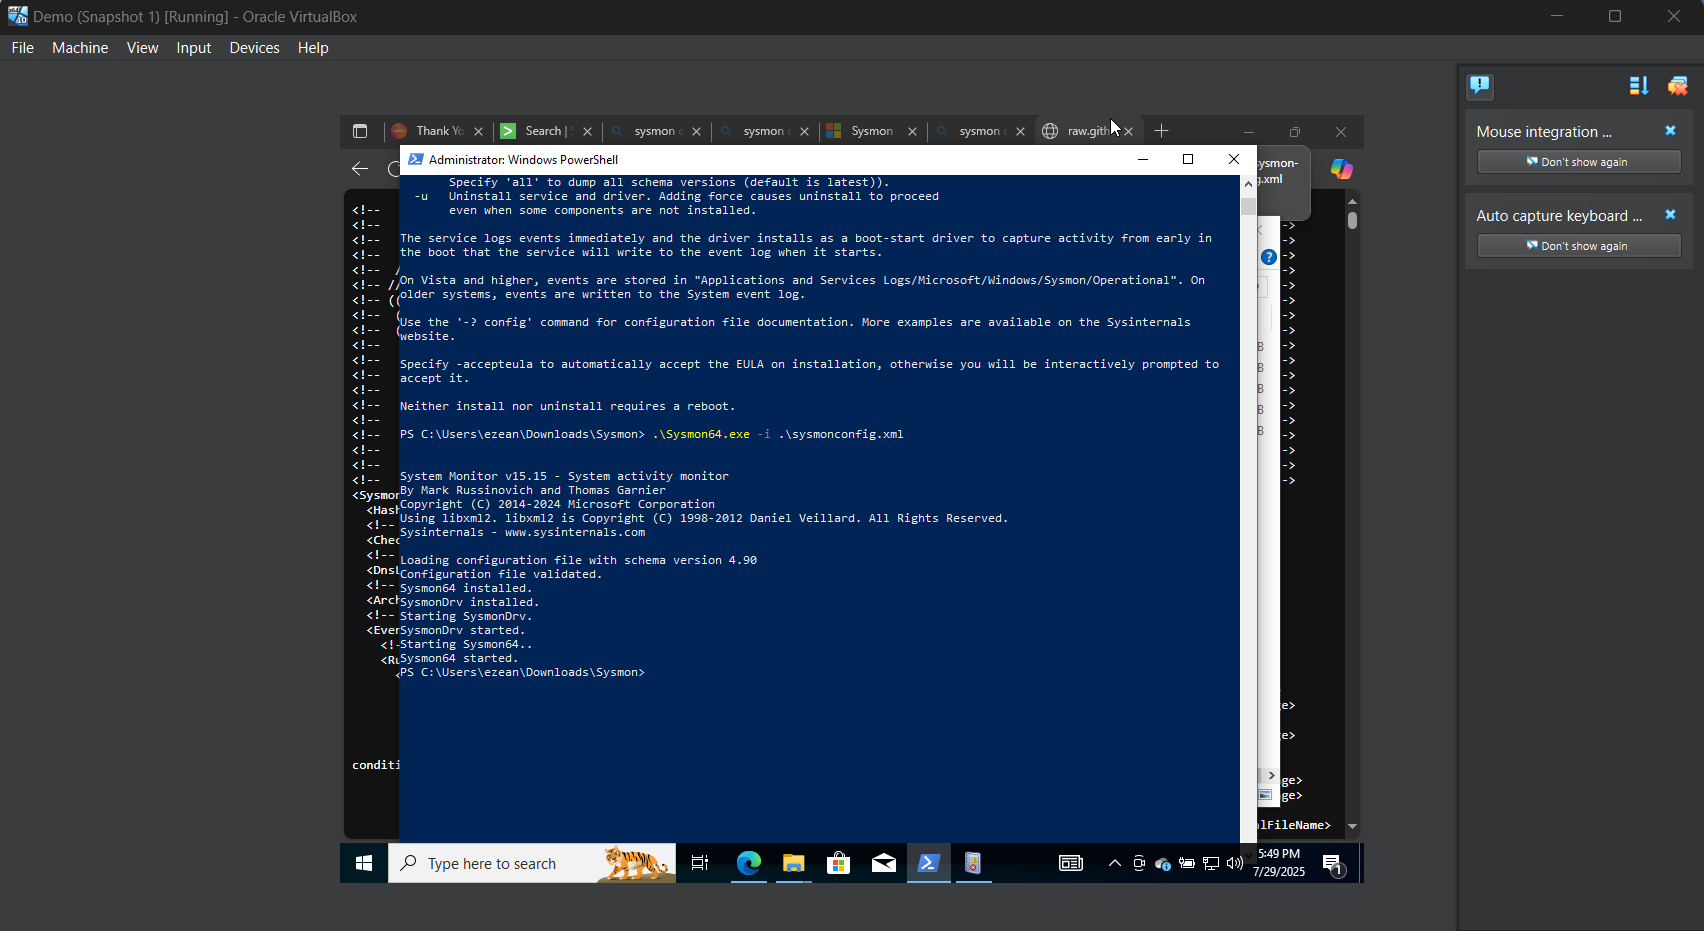Open the Devices menu in VirtualBox
Viewport: 1704px width, 931px height.
tap(254, 47)
